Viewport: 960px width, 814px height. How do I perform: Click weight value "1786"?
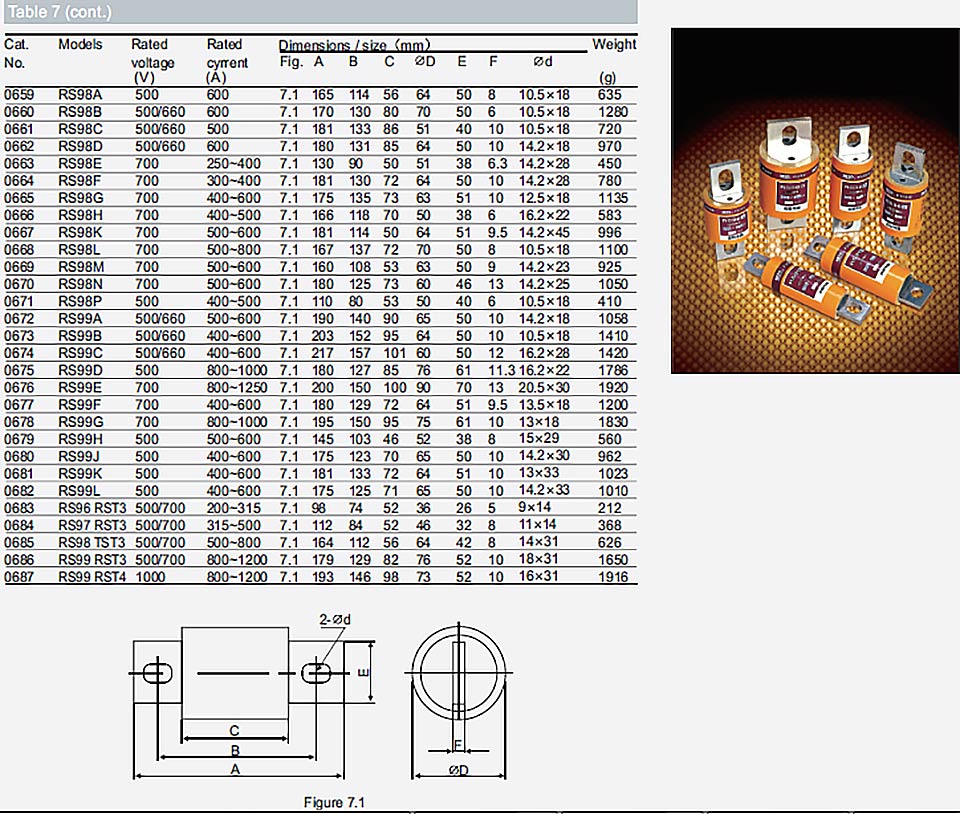[613, 370]
